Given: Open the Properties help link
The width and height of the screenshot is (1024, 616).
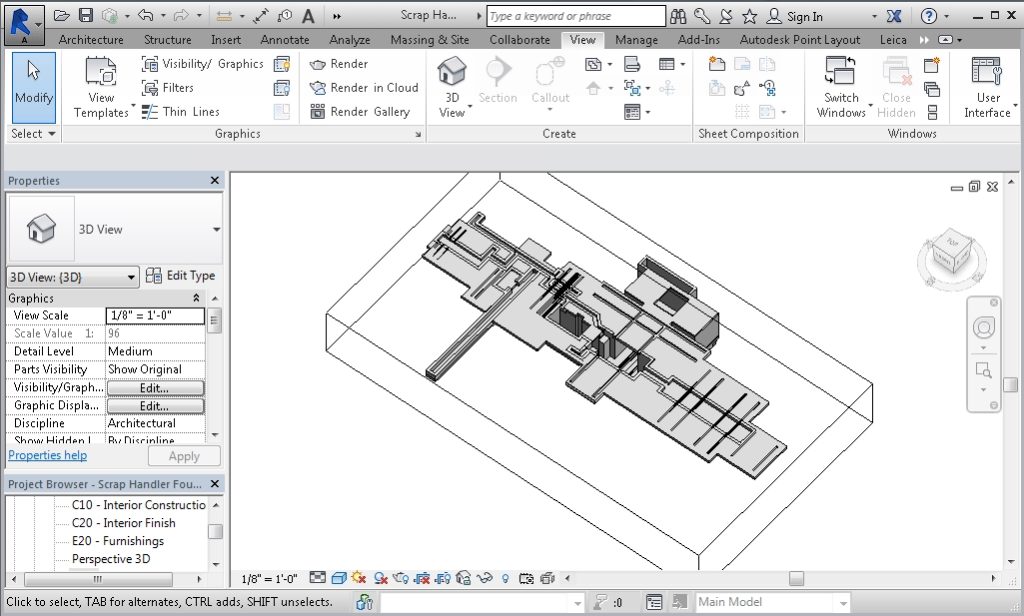Looking at the screenshot, I should [x=47, y=455].
